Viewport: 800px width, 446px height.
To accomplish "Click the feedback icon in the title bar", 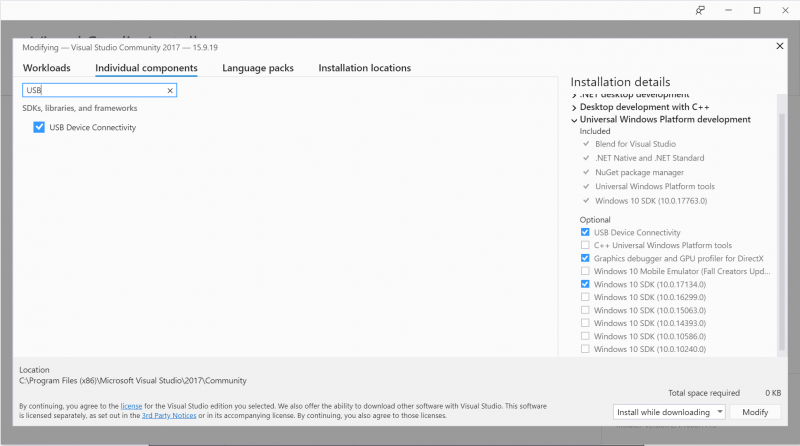I will 700,10.
